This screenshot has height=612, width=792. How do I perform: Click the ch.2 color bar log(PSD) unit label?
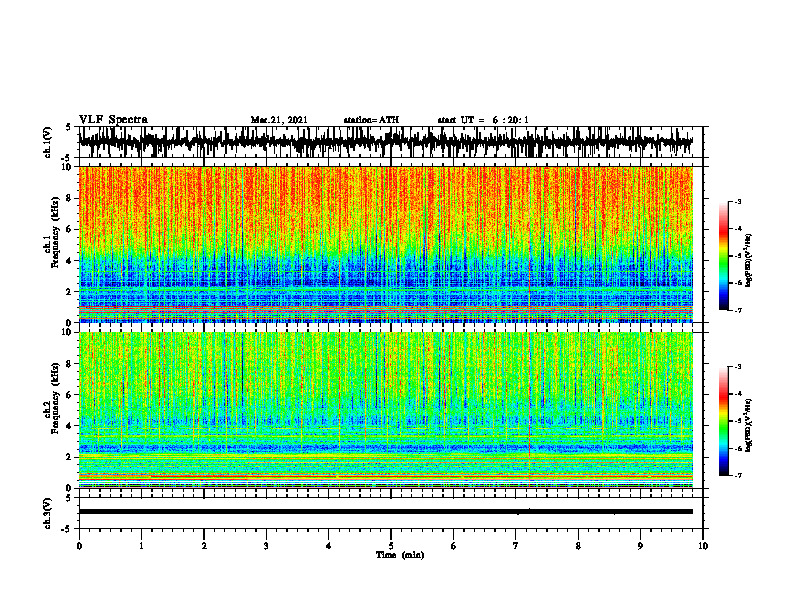pyautogui.click(x=749, y=425)
